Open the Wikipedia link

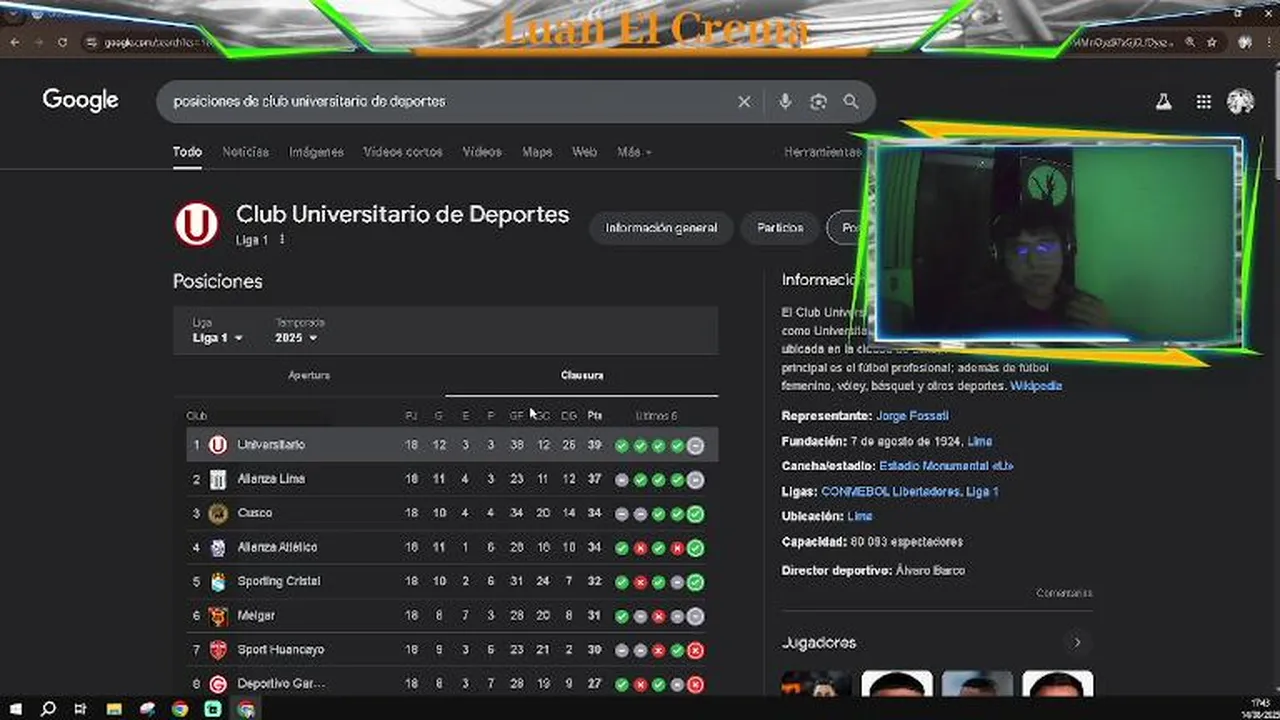1036,386
